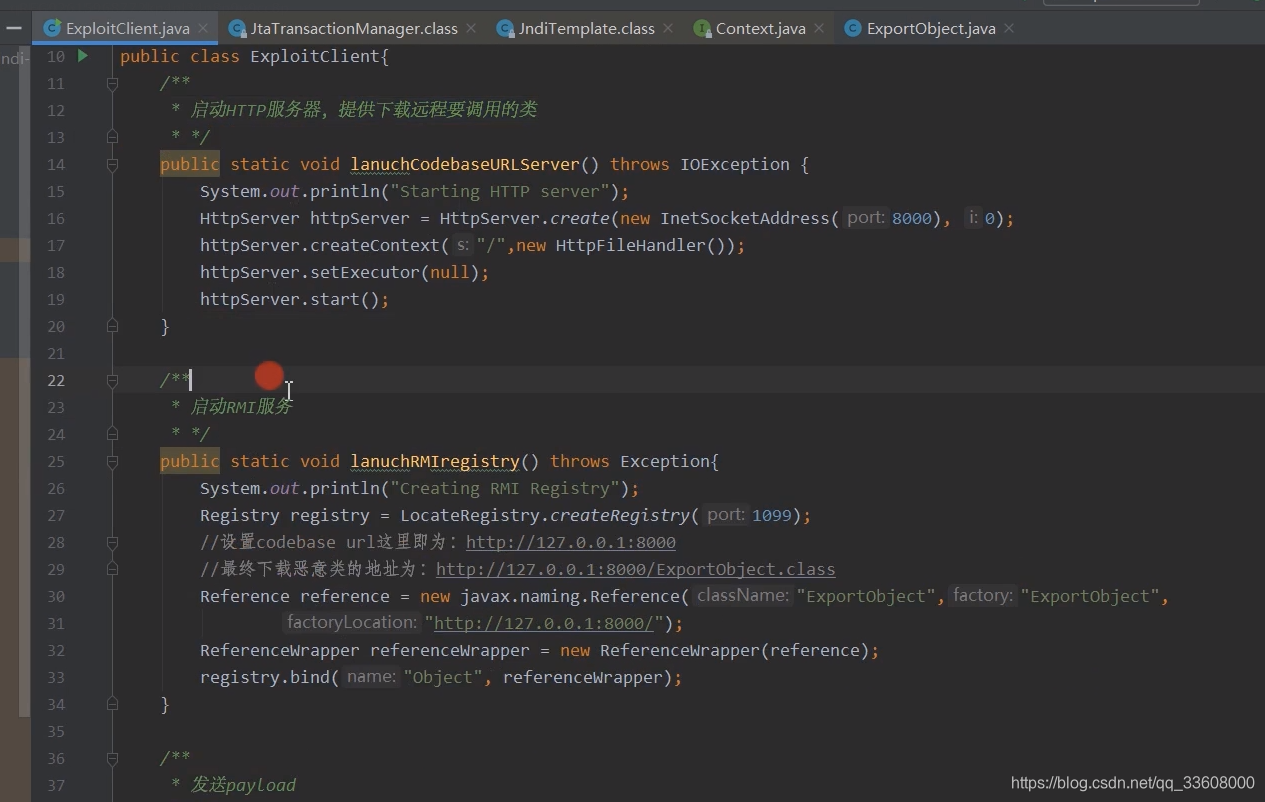Close the JndiTemplate.class tab
1265x802 pixels.
point(670,28)
